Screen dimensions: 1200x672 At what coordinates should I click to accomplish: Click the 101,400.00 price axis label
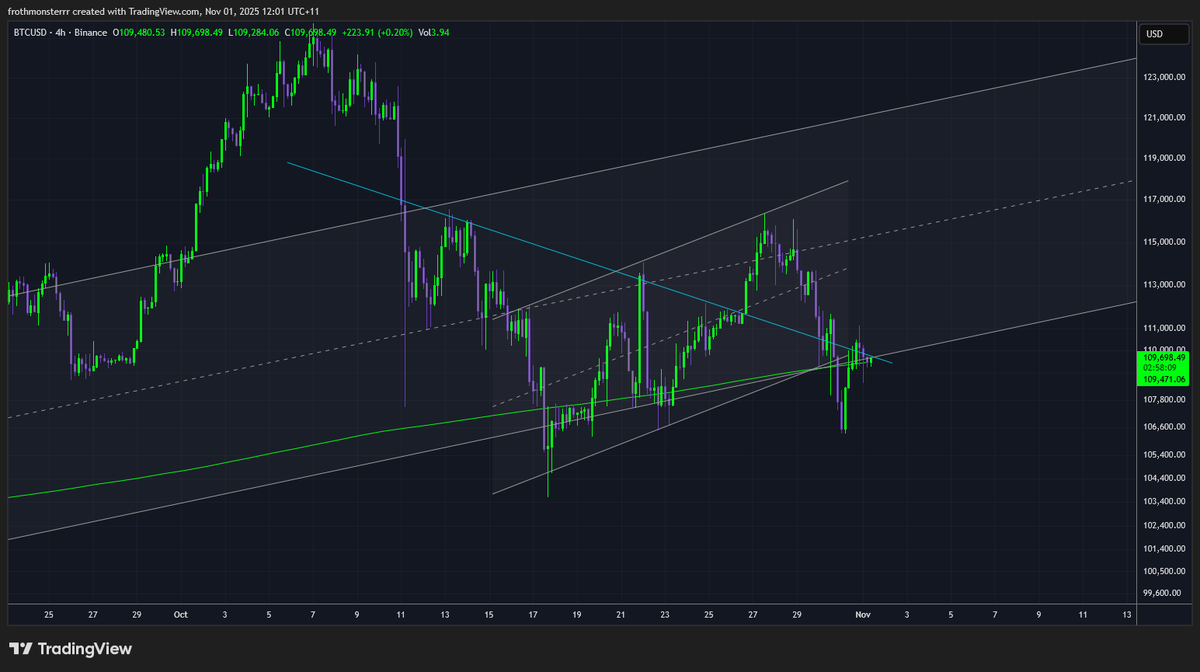(1166, 549)
